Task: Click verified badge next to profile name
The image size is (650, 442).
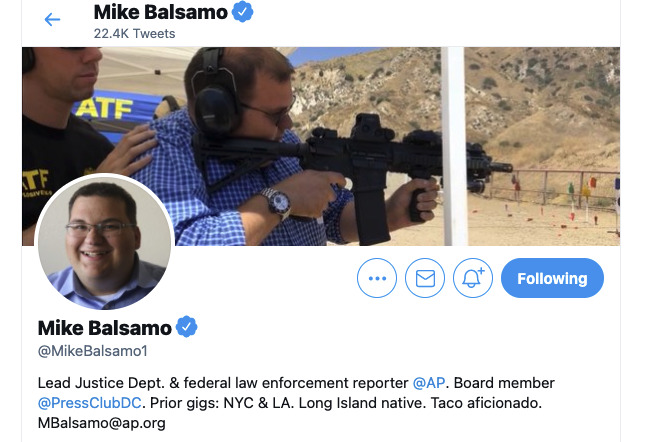Action: coord(187,327)
